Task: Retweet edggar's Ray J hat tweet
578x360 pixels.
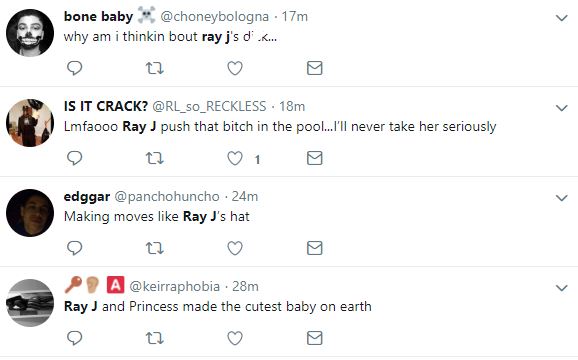Action: (154, 248)
